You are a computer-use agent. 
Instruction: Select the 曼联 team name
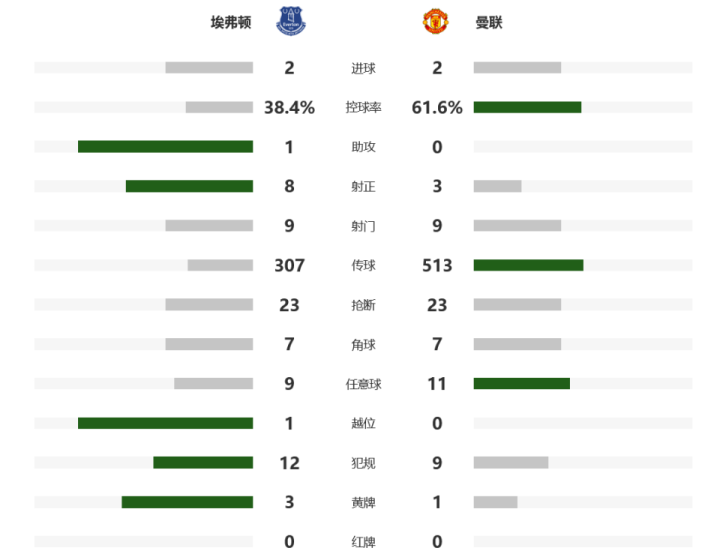pyautogui.click(x=489, y=22)
